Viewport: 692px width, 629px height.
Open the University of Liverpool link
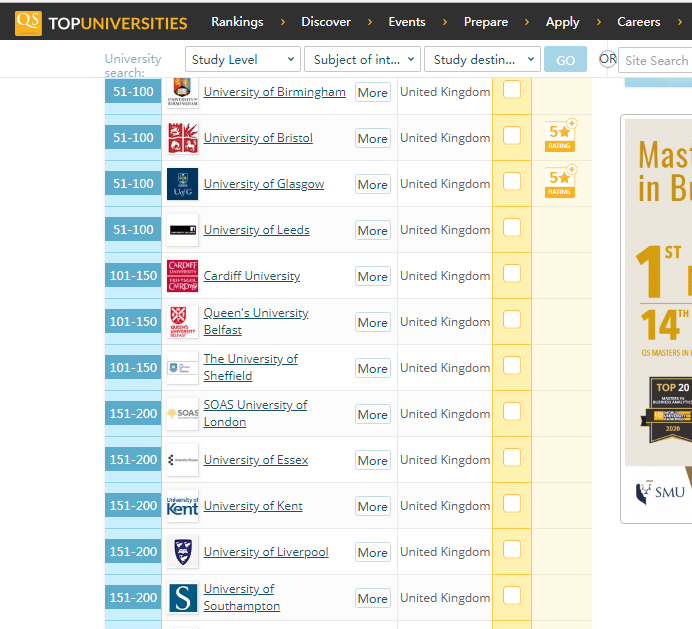(266, 552)
